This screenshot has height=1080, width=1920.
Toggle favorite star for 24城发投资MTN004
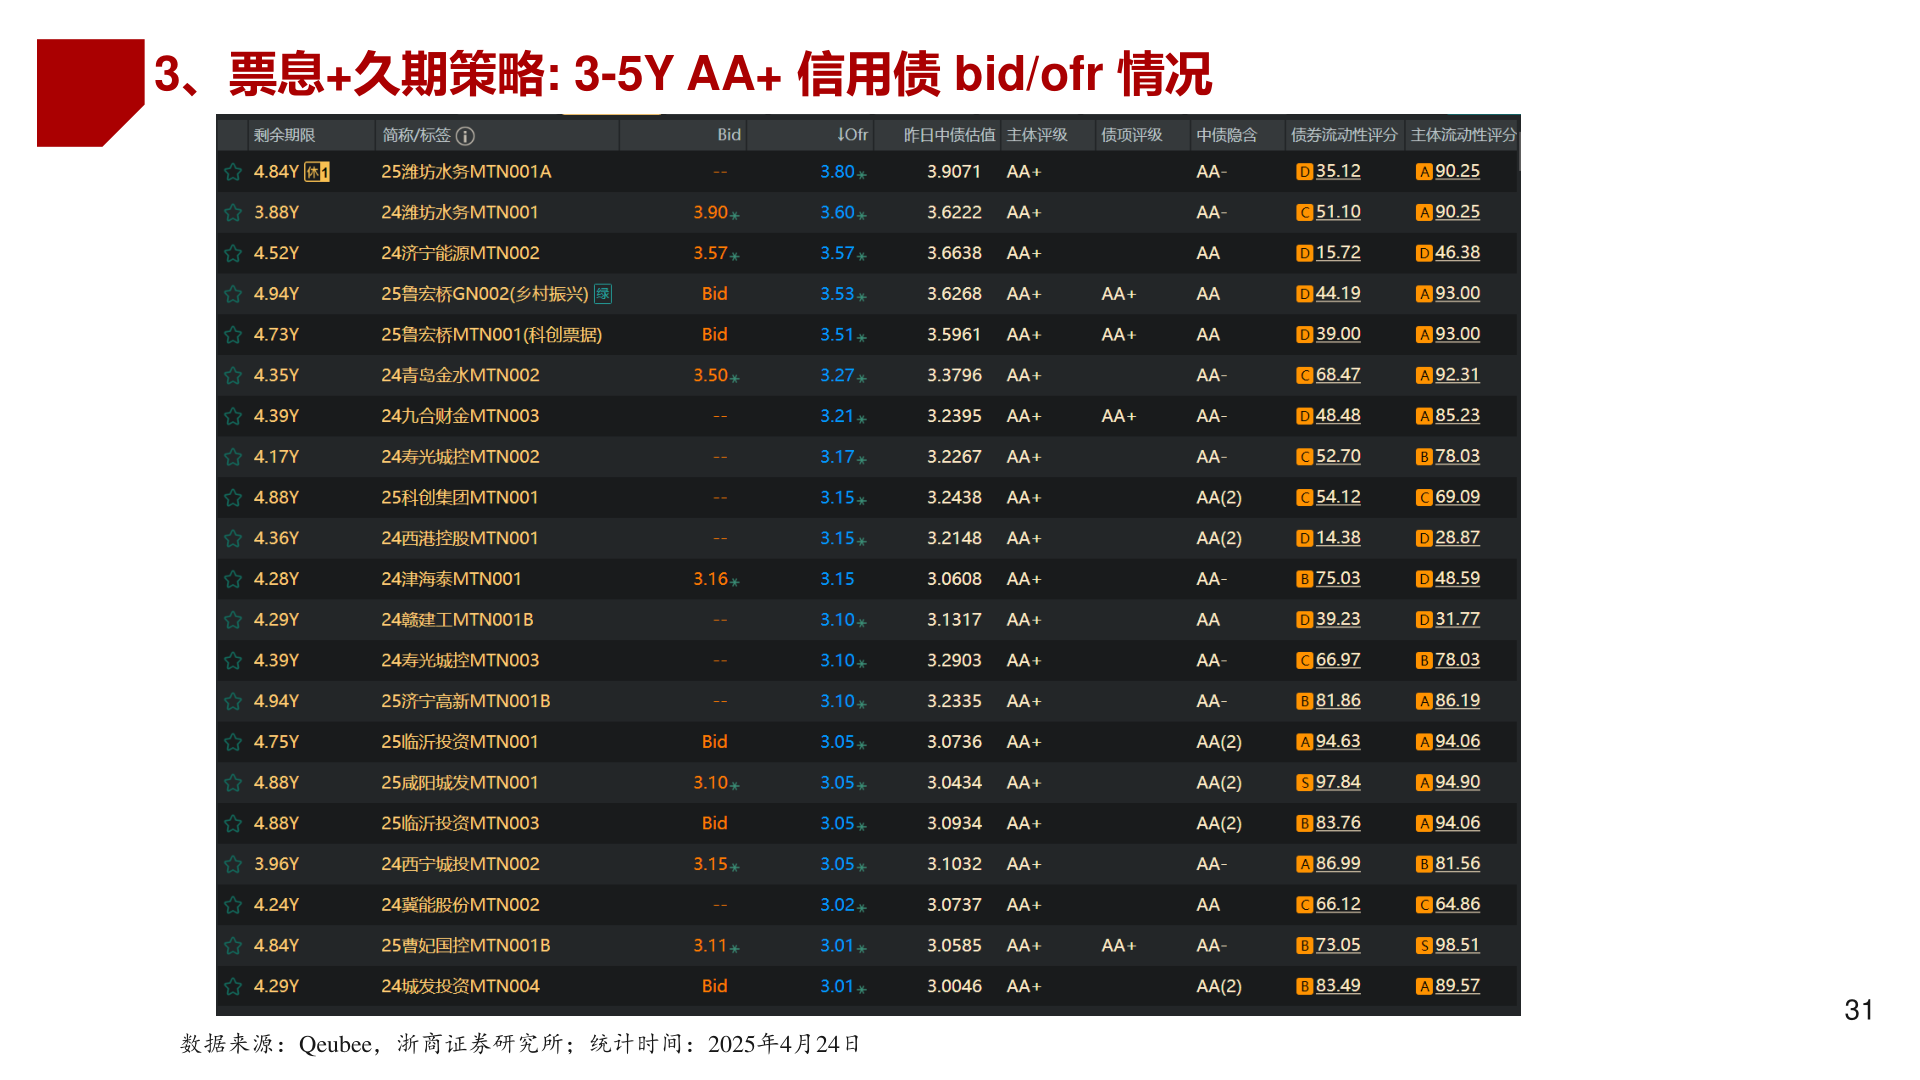pyautogui.click(x=233, y=987)
